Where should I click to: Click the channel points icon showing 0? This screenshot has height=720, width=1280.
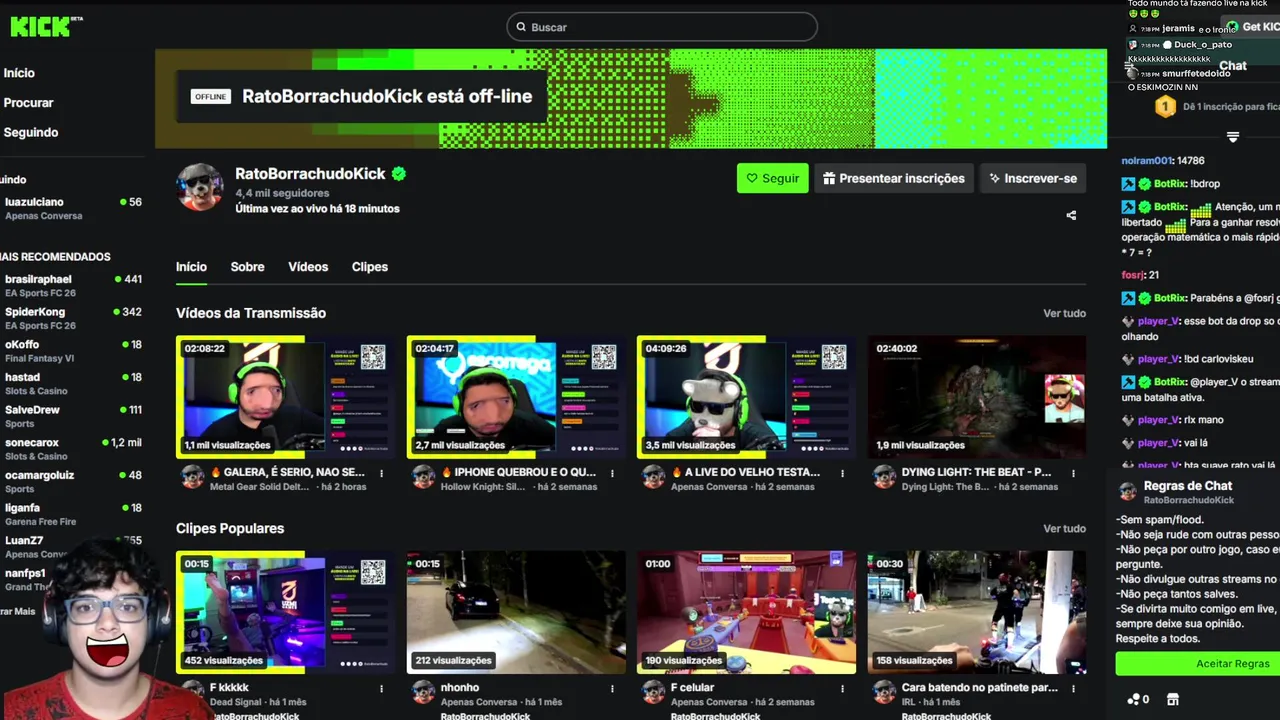pos(1138,699)
